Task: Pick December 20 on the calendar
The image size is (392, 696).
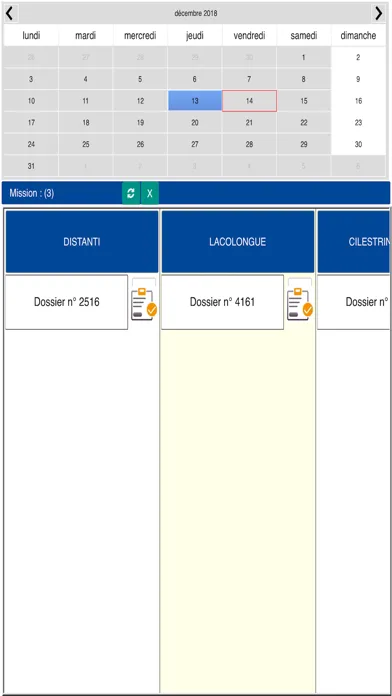Action: point(195,123)
